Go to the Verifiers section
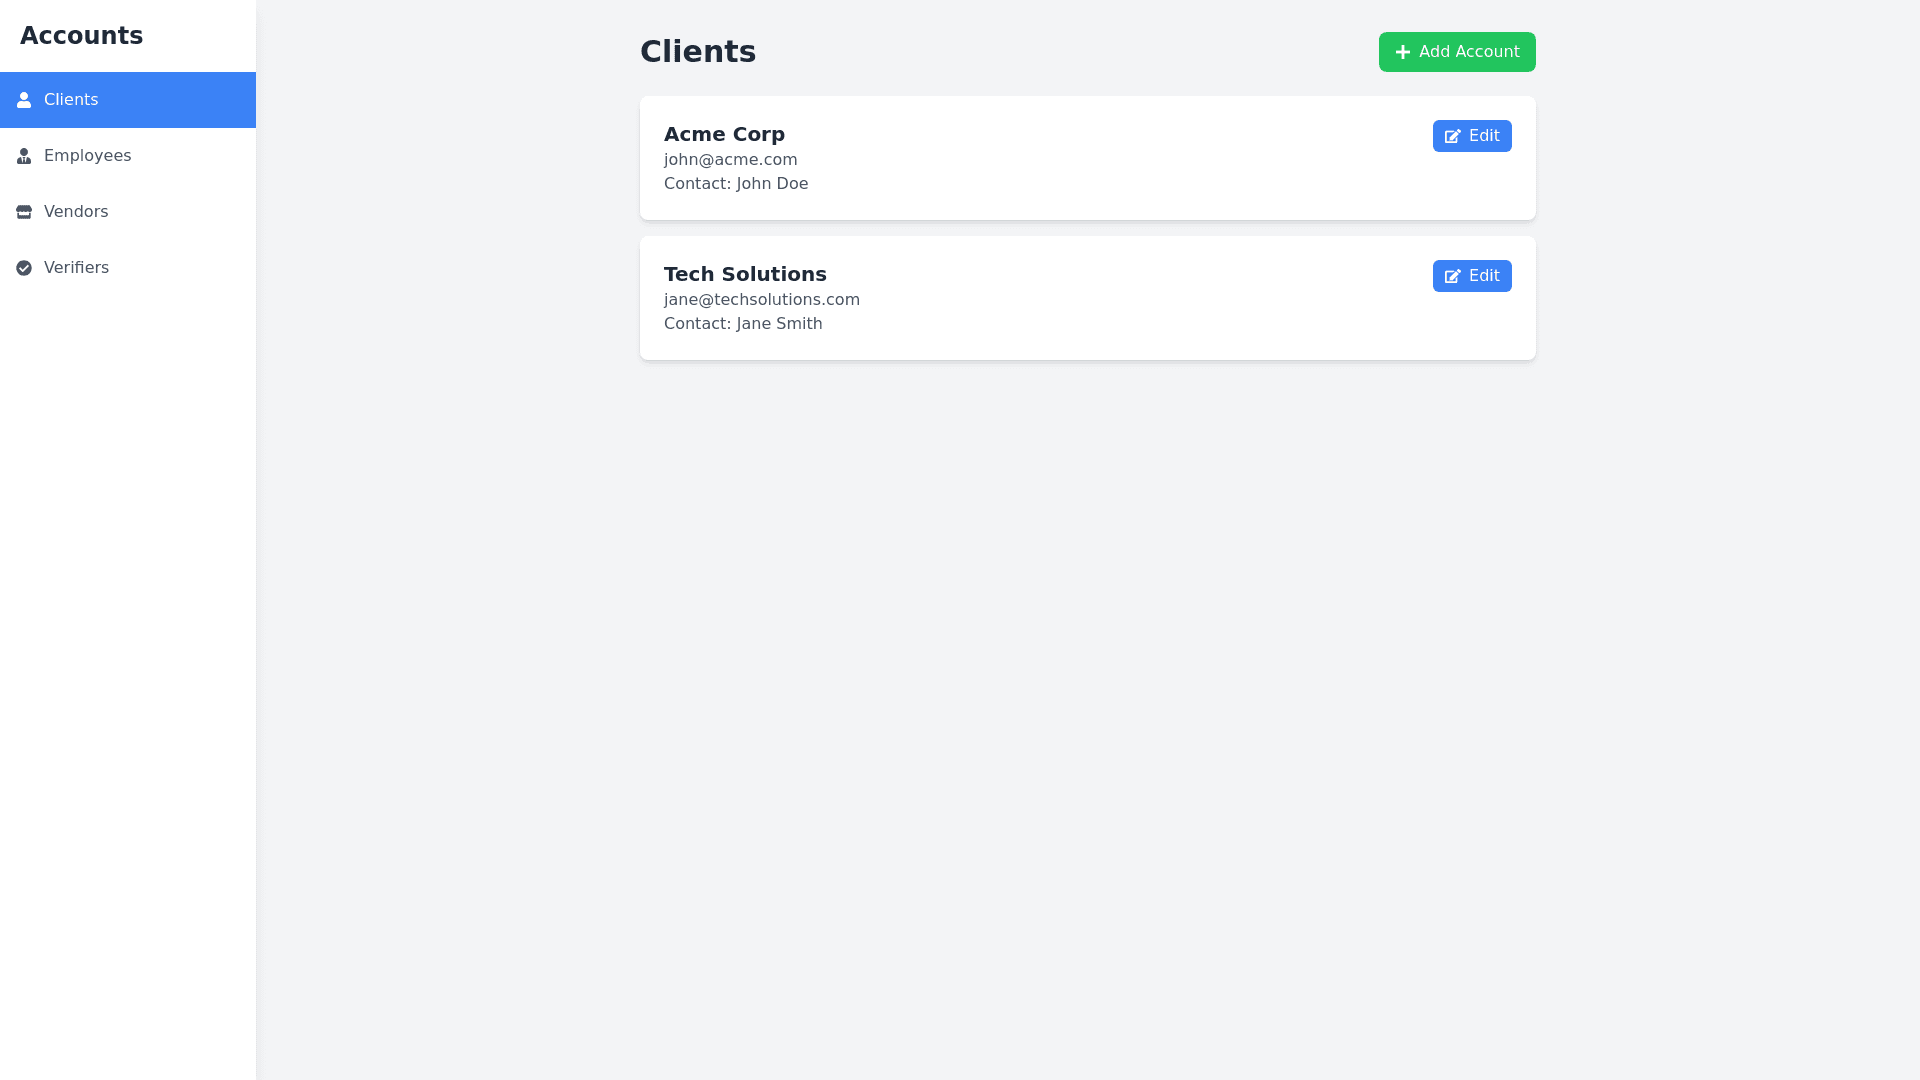 (x=76, y=268)
